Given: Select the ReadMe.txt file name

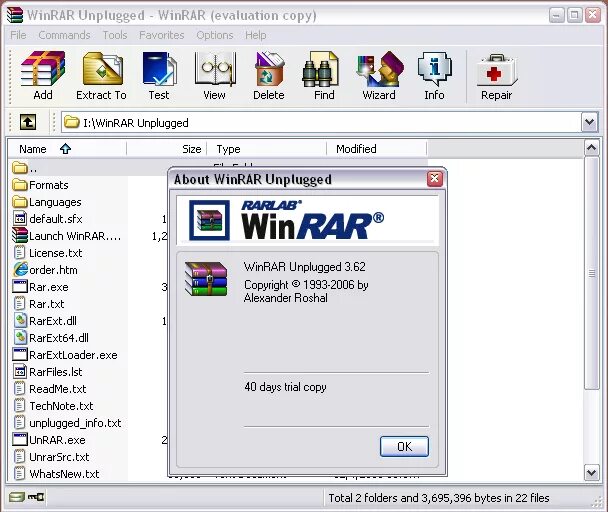Looking at the screenshot, I should tap(58, 389).
